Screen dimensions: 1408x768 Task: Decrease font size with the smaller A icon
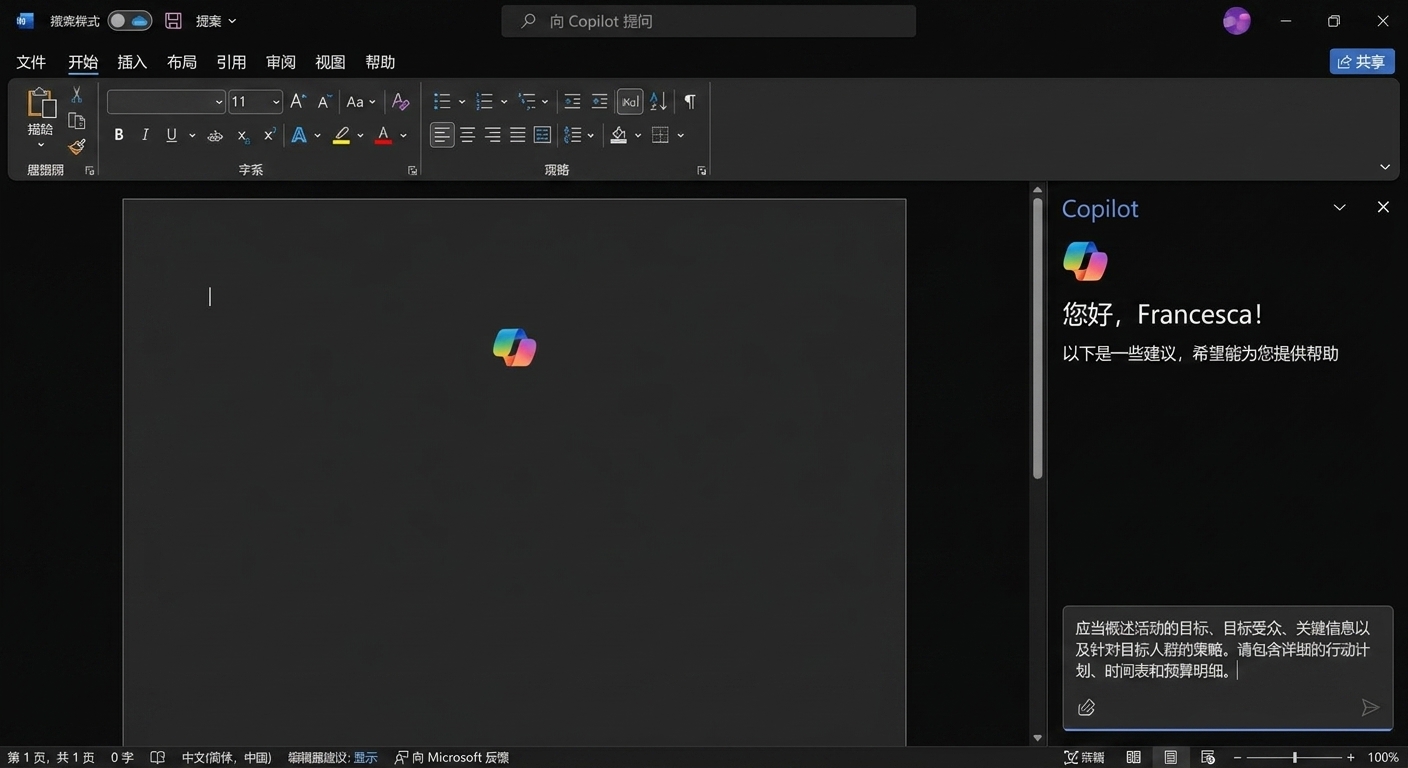[324, 101]
